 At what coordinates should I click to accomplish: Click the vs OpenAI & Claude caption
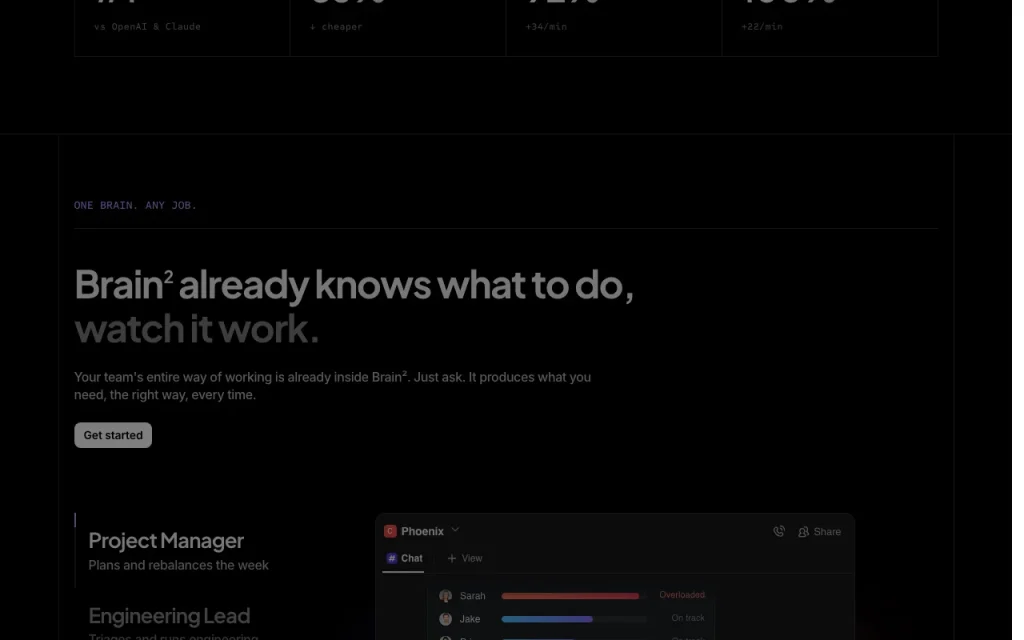coord(148,27)
